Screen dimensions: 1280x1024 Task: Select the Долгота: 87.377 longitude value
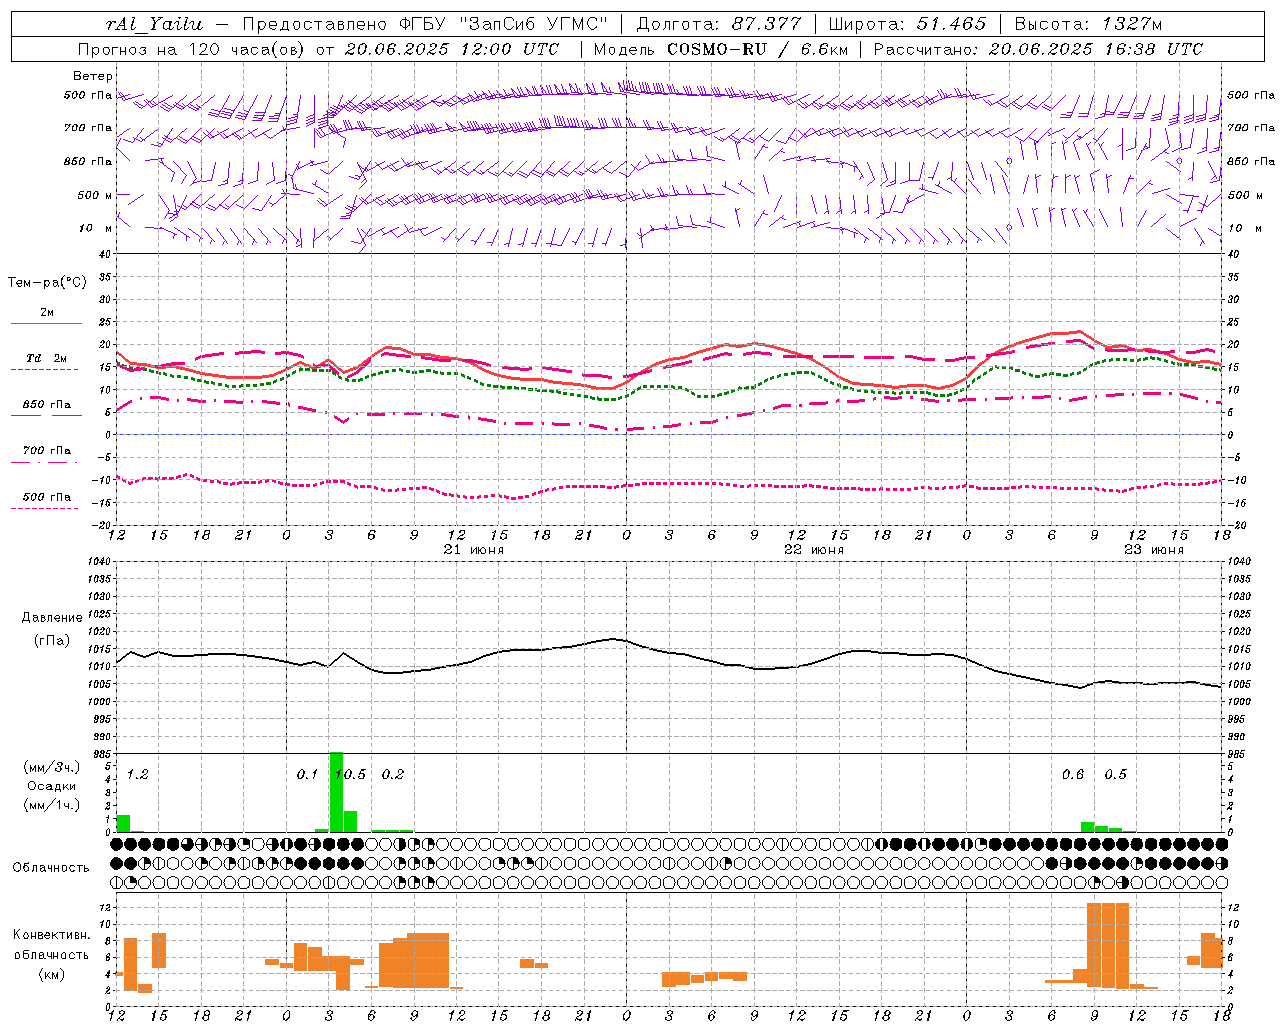[719, 24]
